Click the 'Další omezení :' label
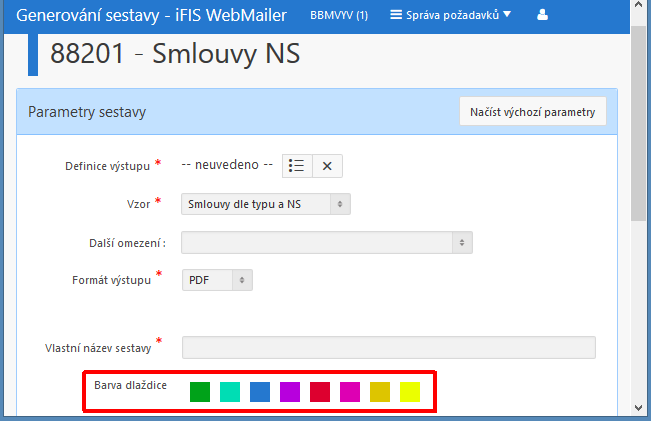Viewport: 651px width, 421px height. pyautogui.click(x=127, y=243)
